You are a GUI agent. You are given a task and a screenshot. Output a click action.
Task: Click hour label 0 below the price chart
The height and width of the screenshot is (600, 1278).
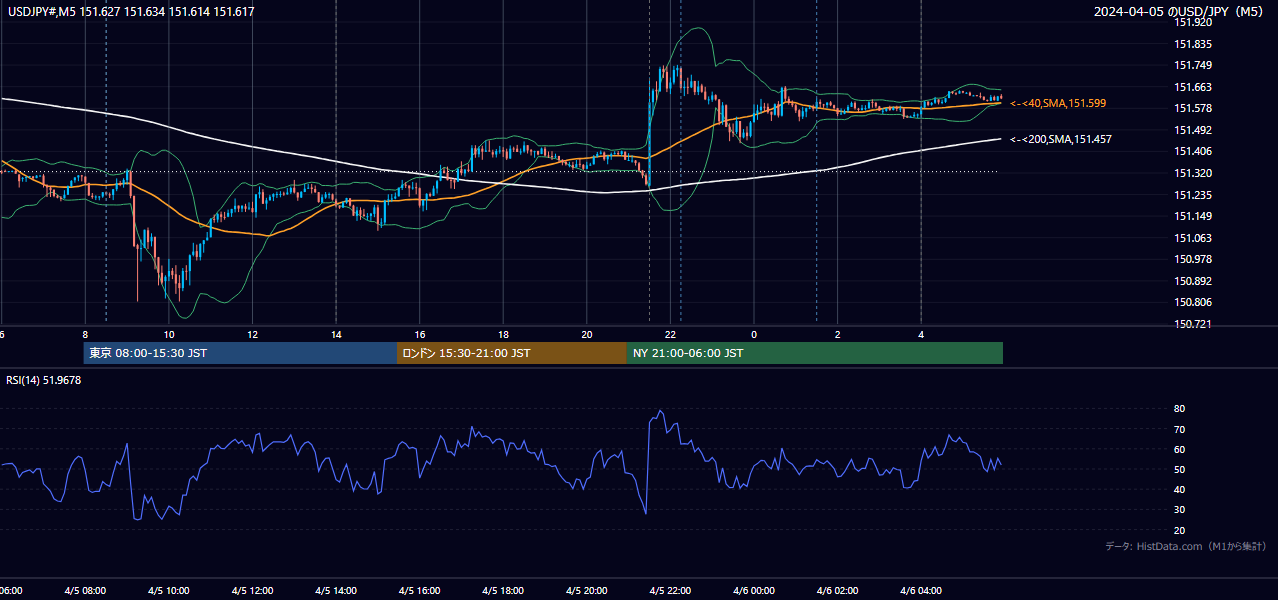(x=754, y=334)
